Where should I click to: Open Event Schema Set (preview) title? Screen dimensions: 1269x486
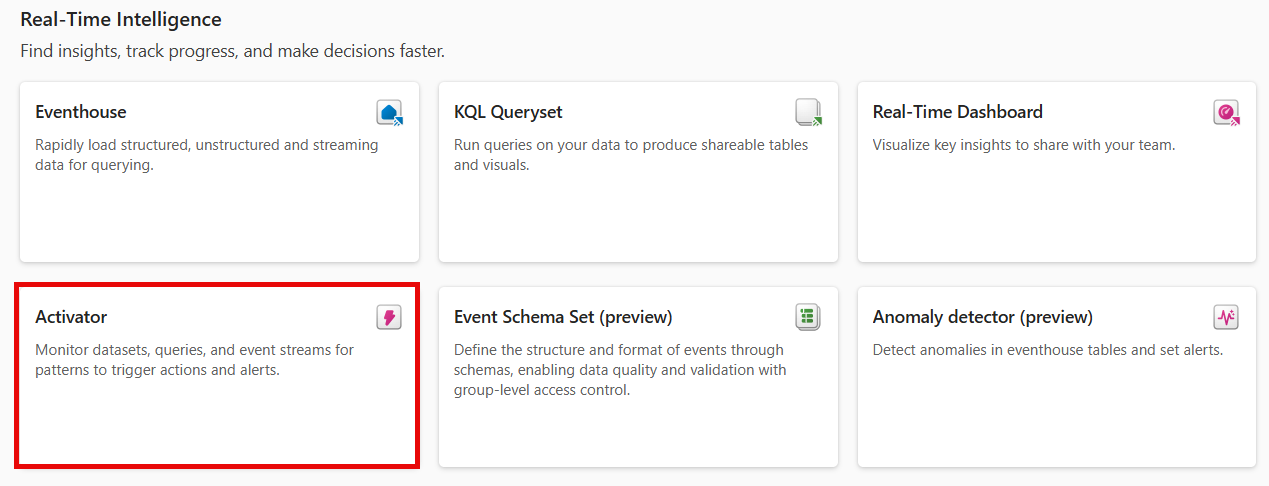coord(563,317)
